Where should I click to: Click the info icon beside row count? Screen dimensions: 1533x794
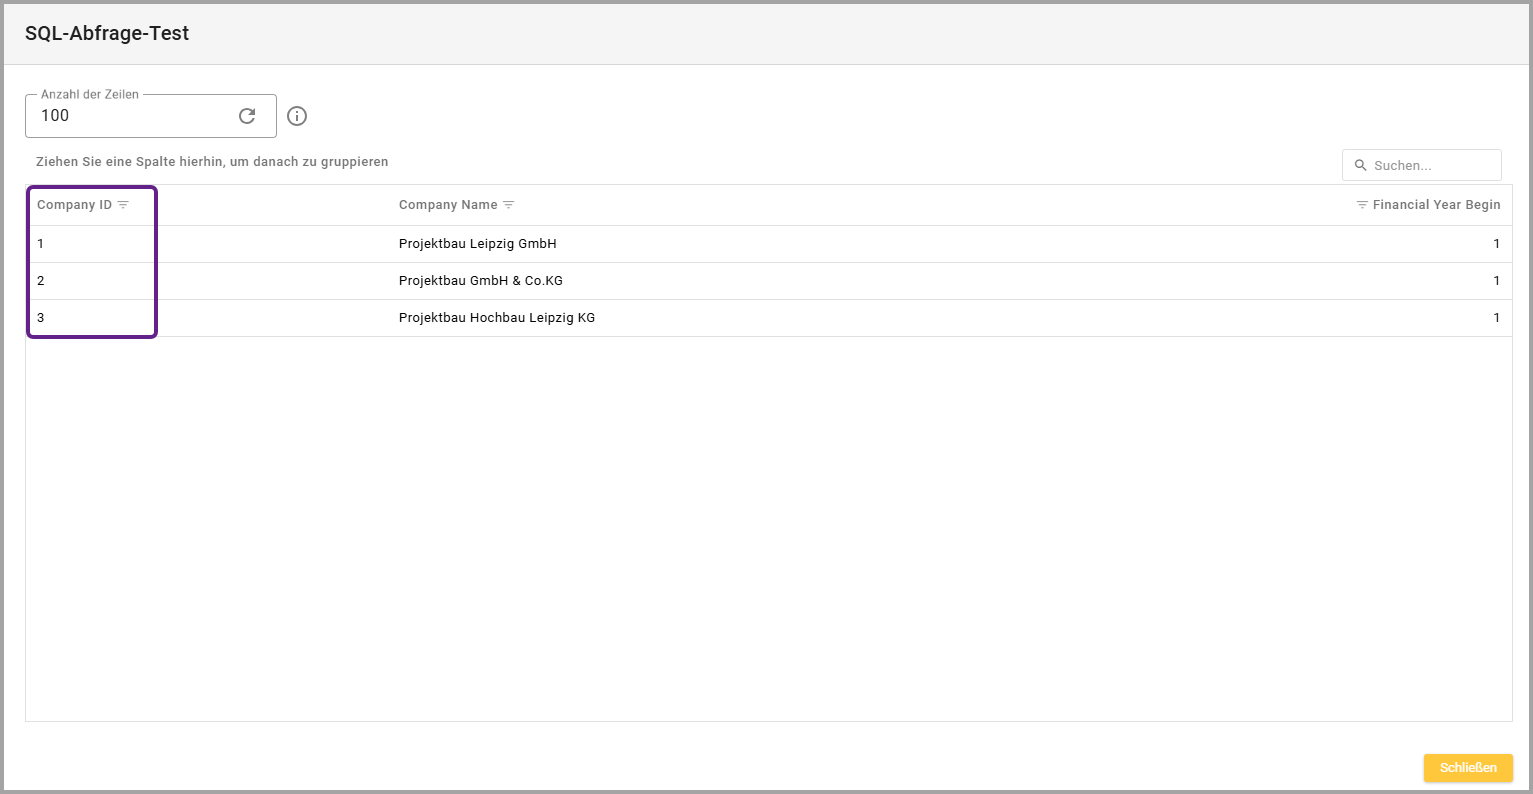297,116
